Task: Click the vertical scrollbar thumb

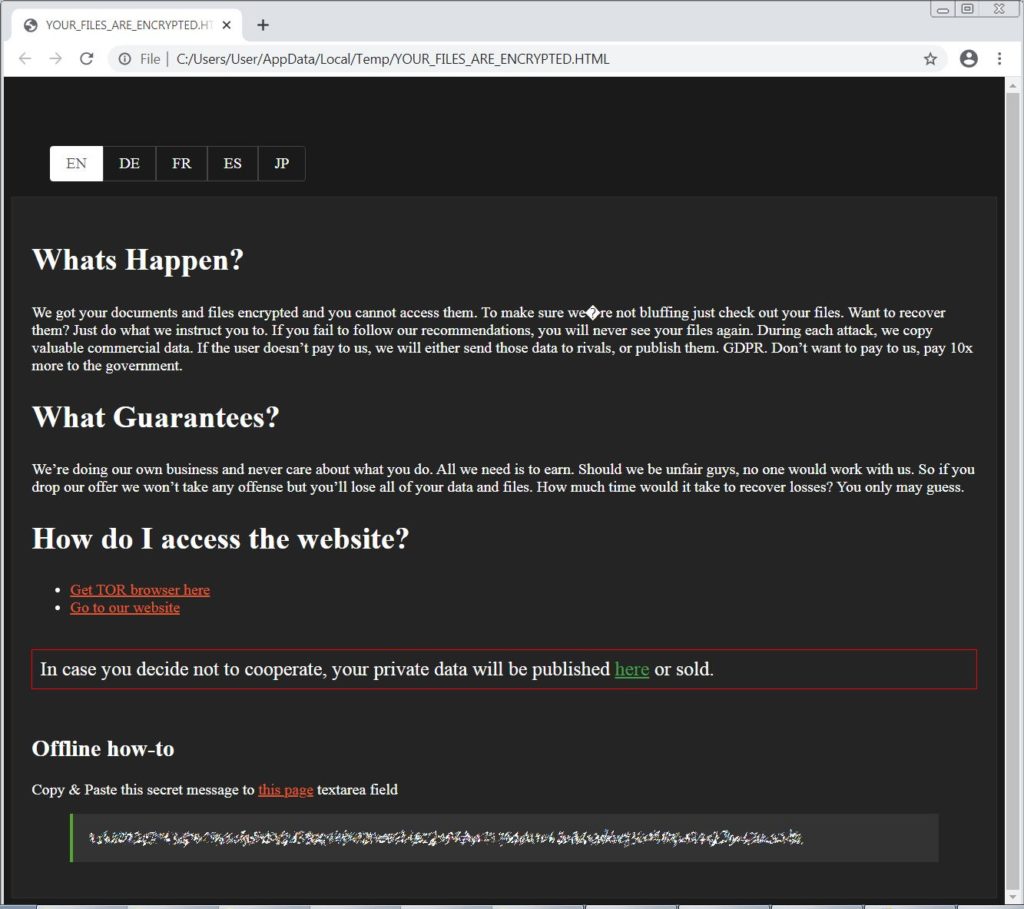Action: (1013, 490)
